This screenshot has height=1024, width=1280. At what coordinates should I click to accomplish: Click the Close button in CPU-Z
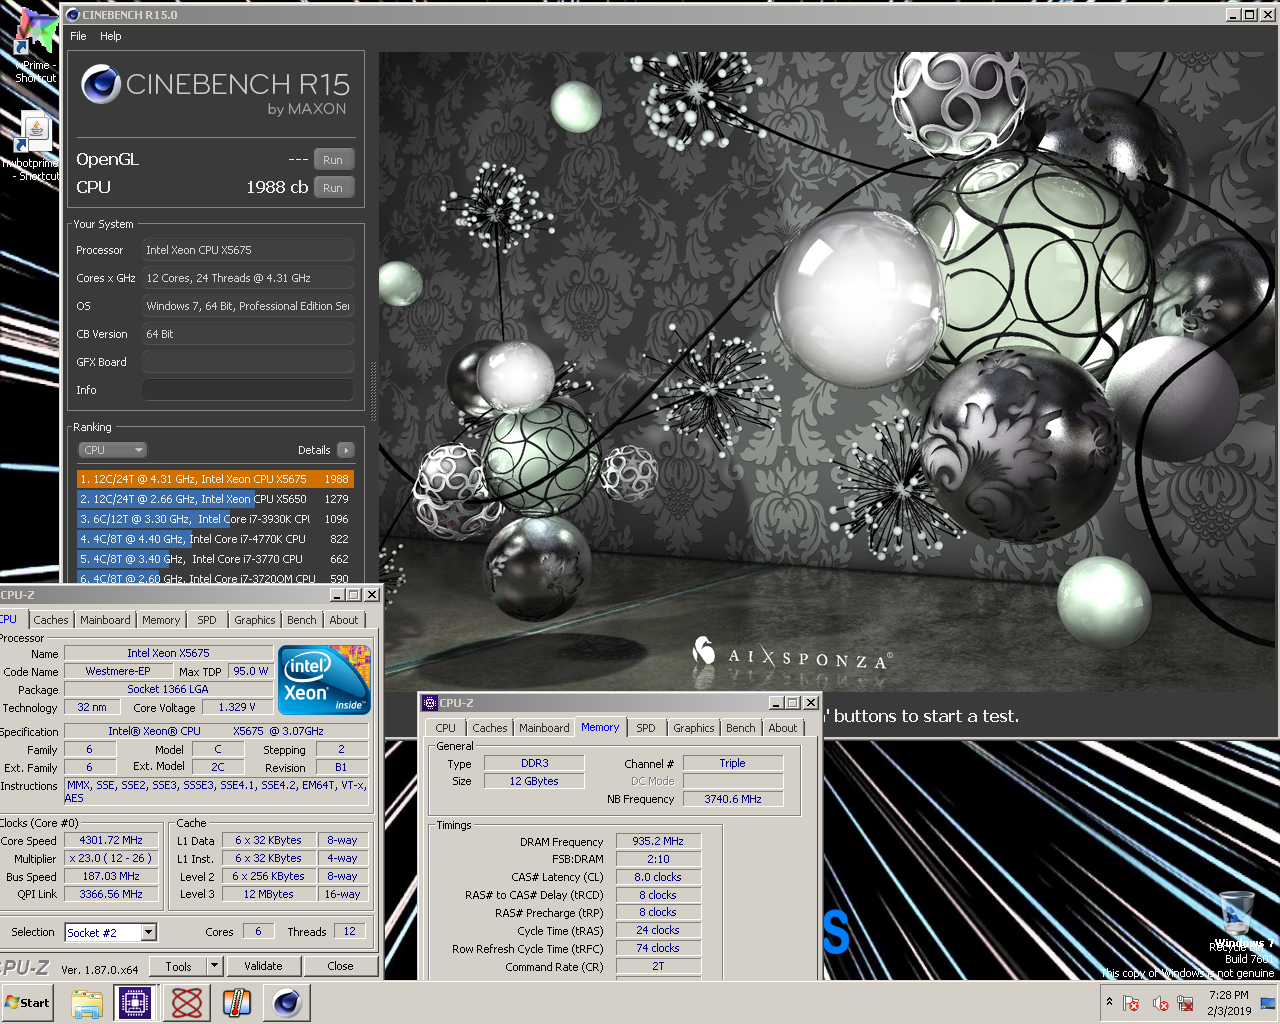(x=340, y=966)
